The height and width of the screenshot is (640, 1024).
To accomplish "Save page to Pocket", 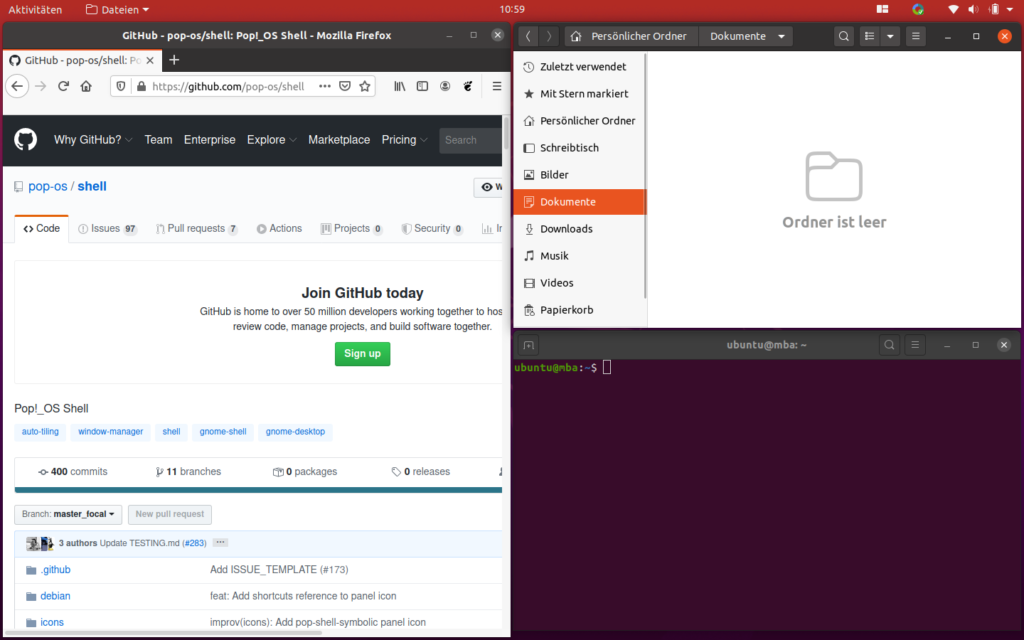I will tap(345, 86).
